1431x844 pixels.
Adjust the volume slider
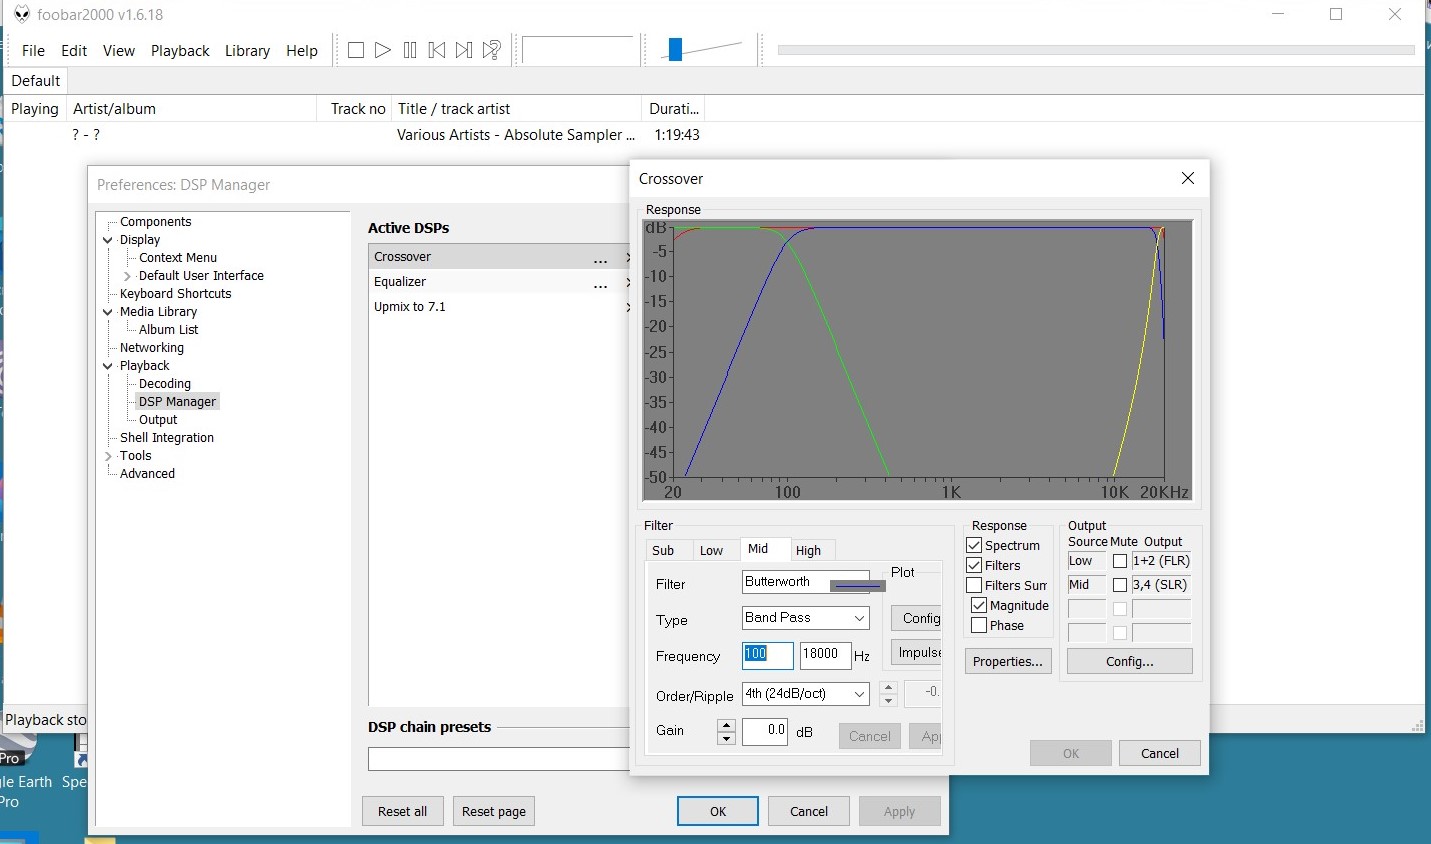pos(675,49)
